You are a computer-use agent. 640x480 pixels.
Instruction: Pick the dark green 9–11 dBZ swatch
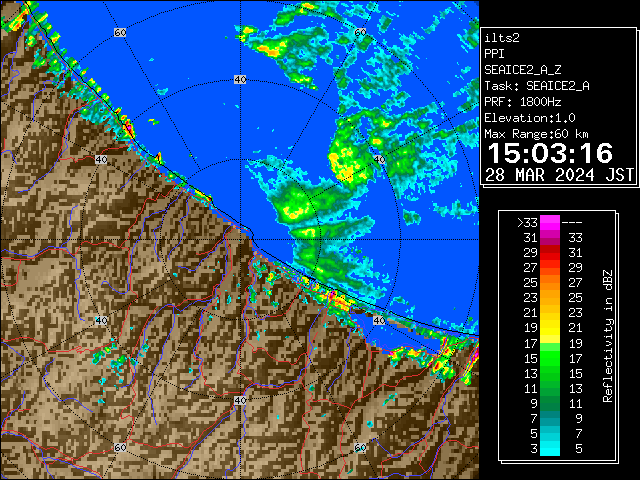[x=550, y=404]
